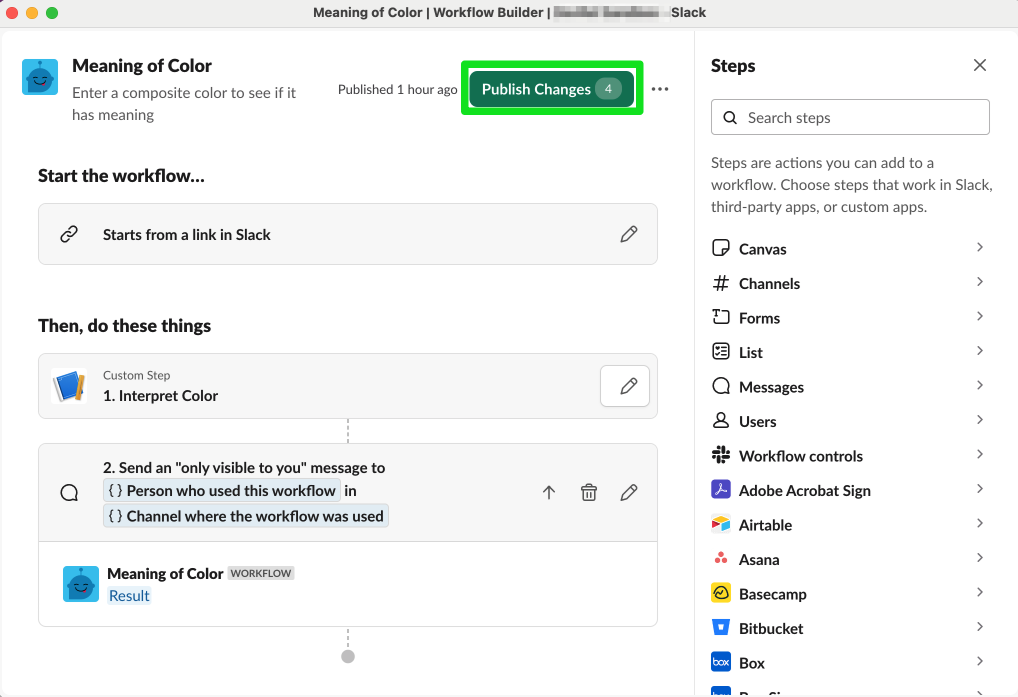Click the Publish Changes button
Viewport: 1018px width, 697px height.
click(x=550, y=88)
